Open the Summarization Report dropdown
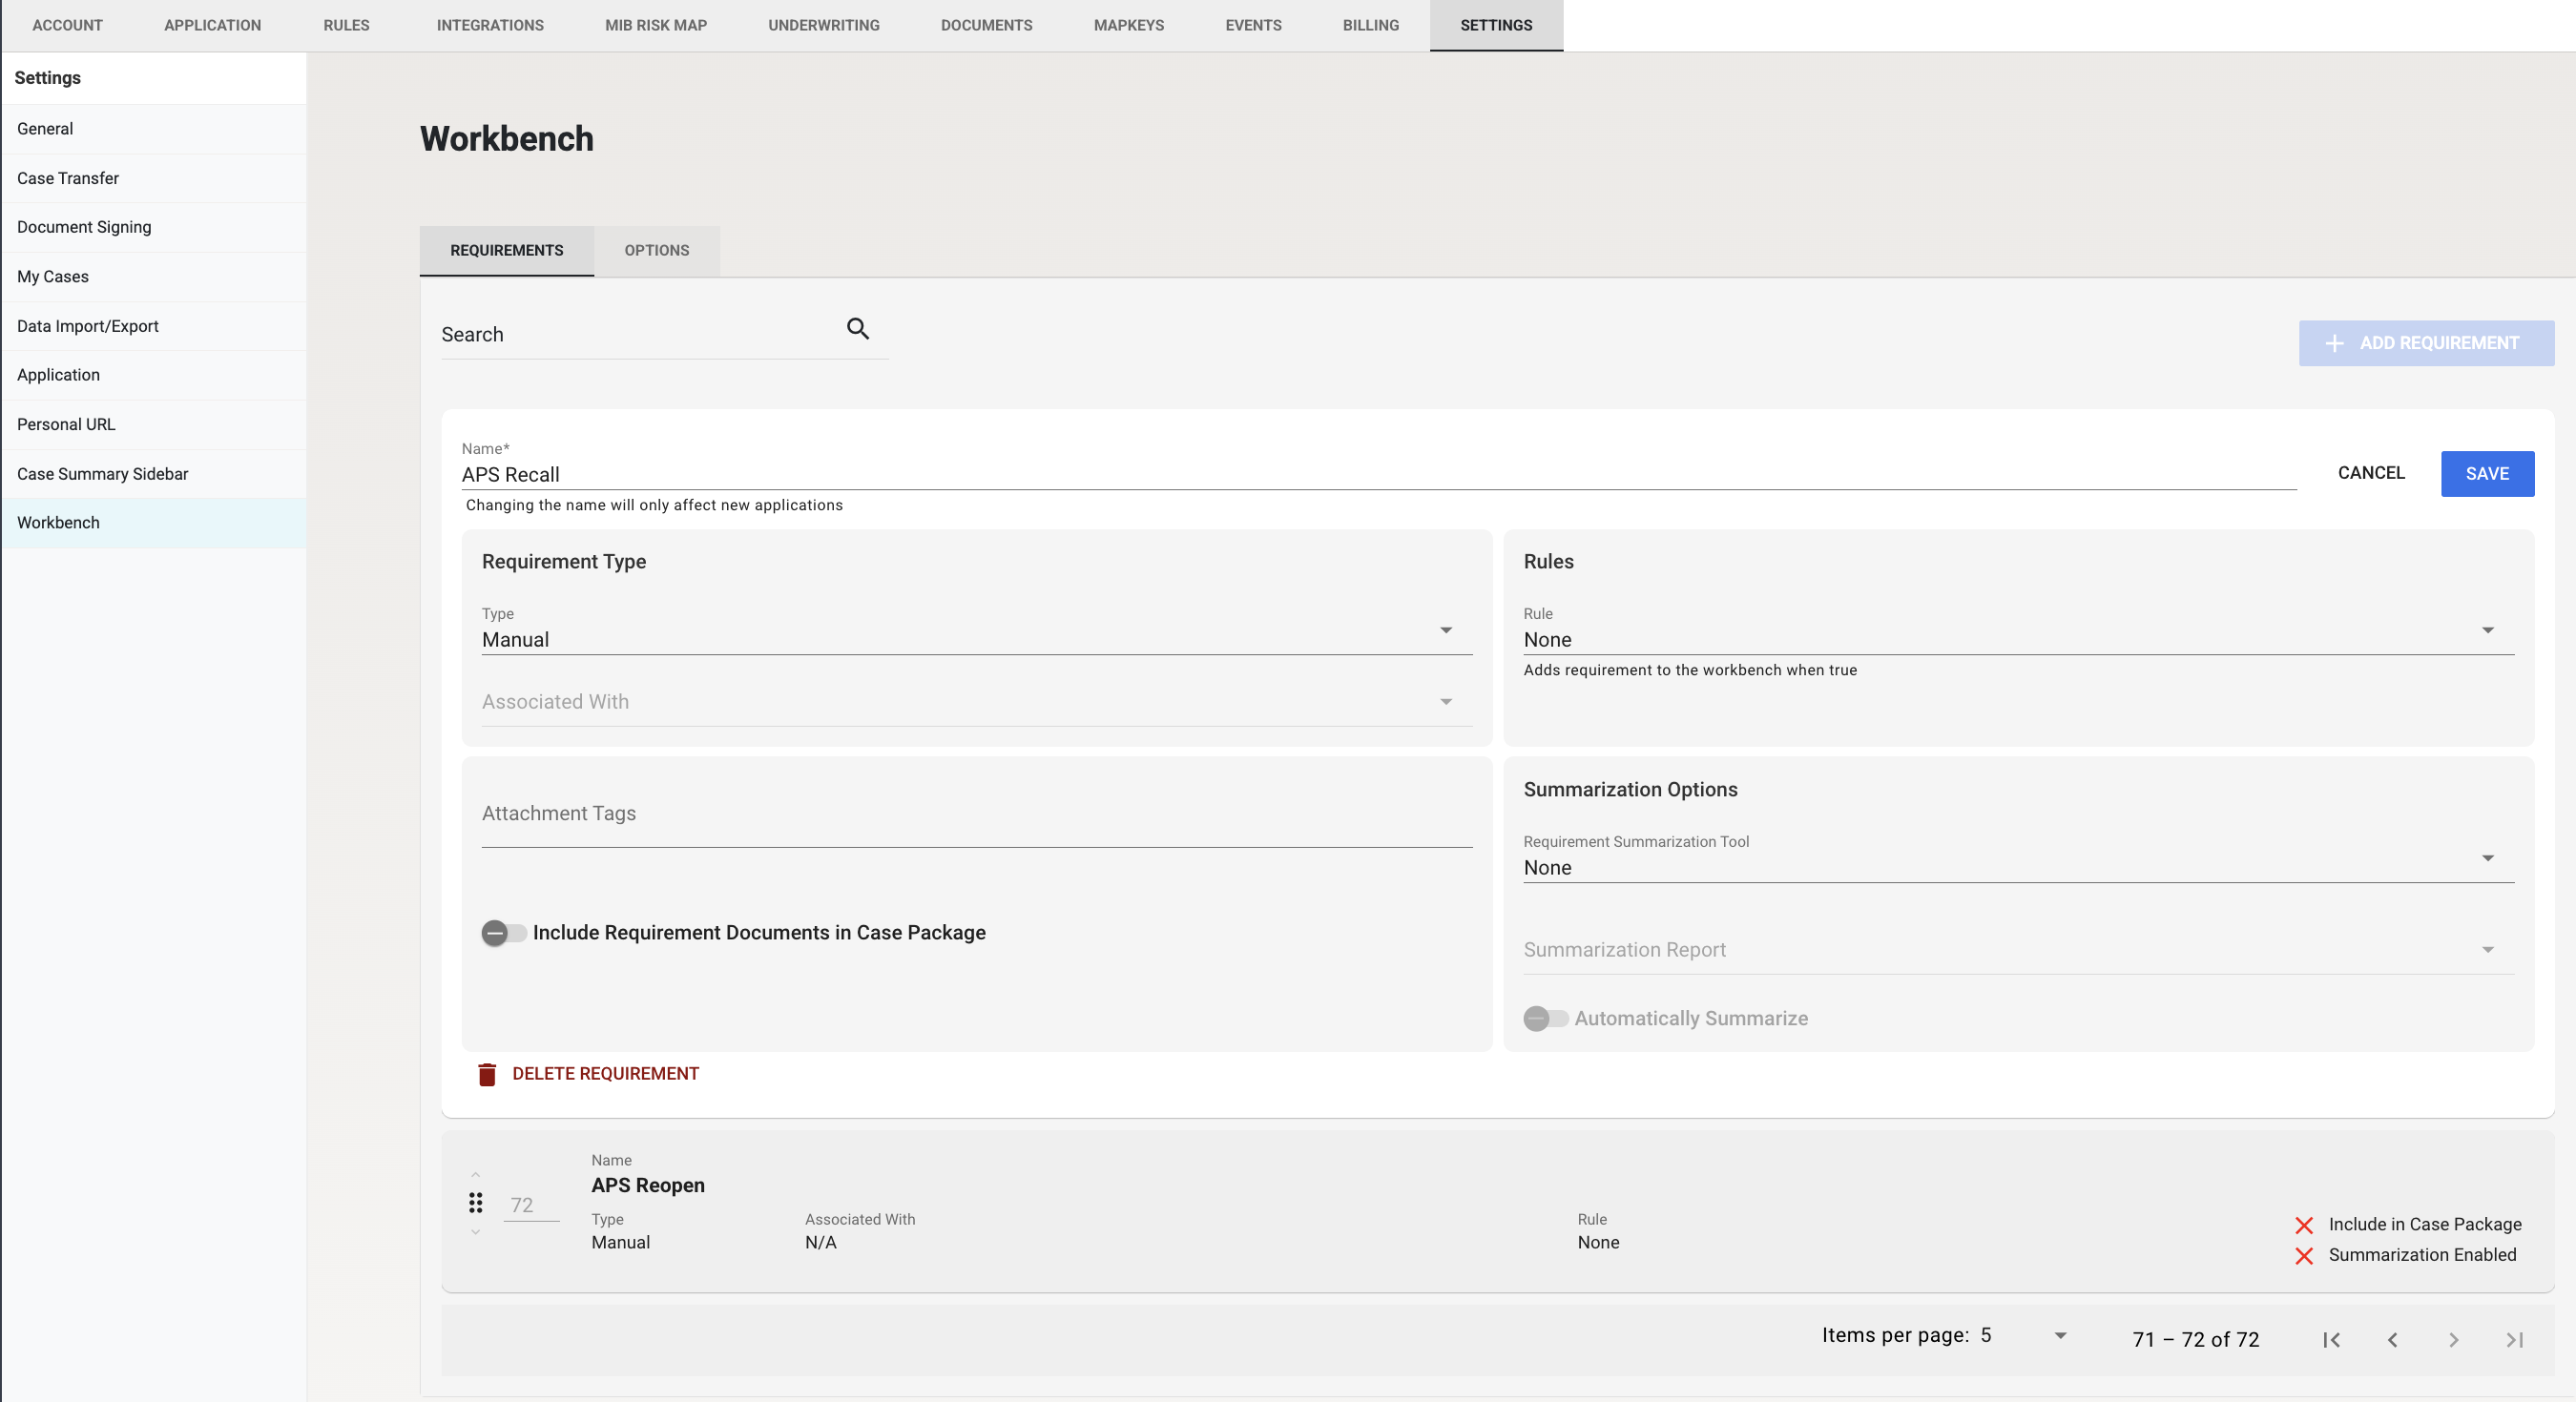This screenshot has width=2576, height=1402. pos(2018,950)
